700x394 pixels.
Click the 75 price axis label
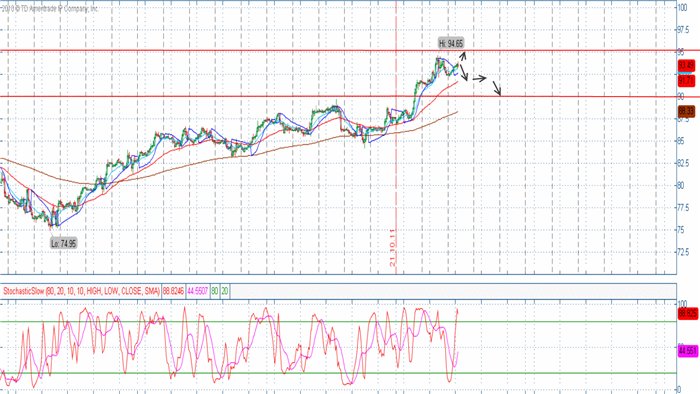681,230
